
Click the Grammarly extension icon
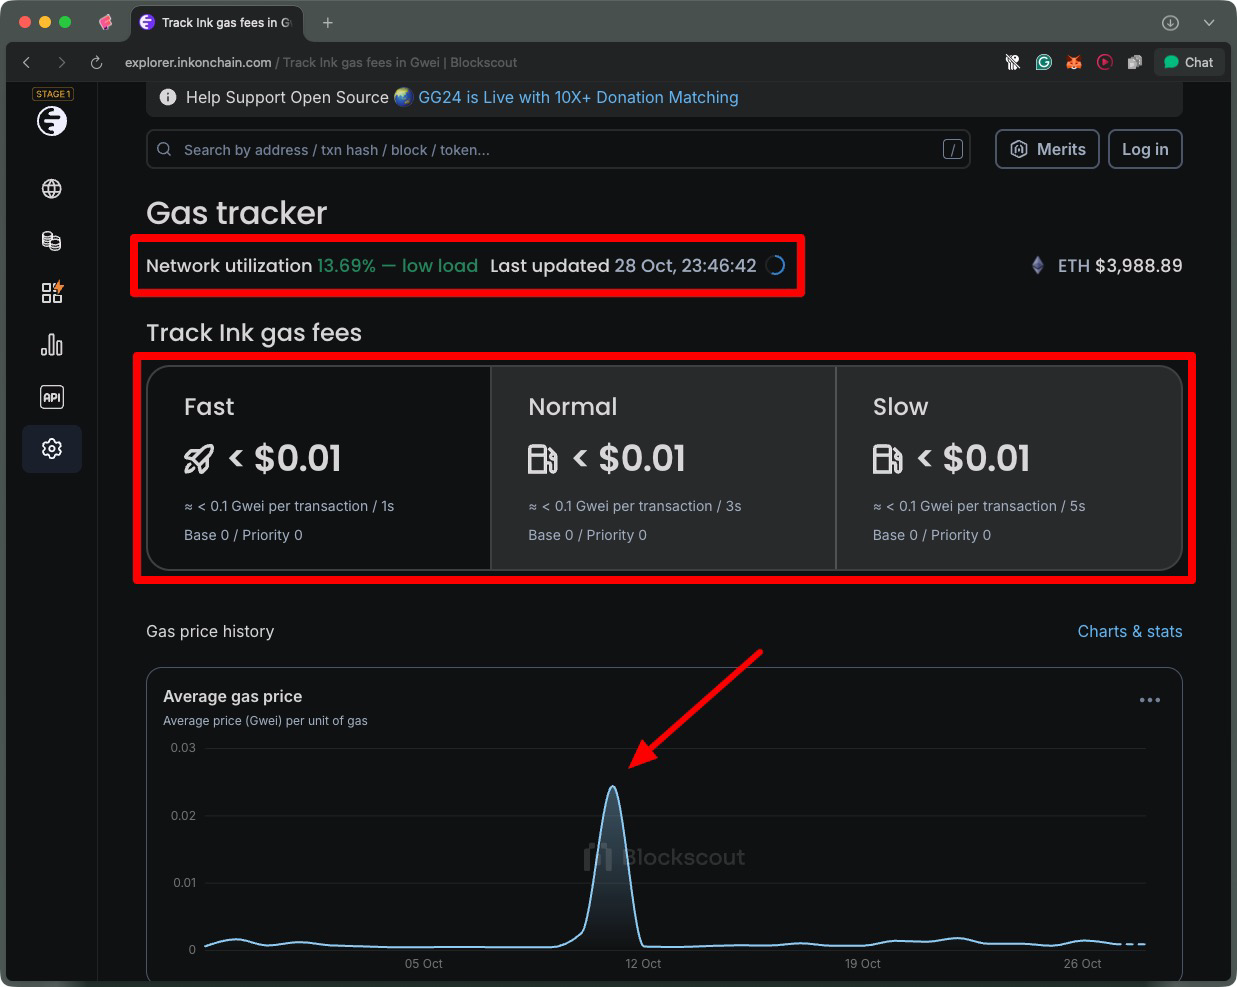pos(1043,62)
